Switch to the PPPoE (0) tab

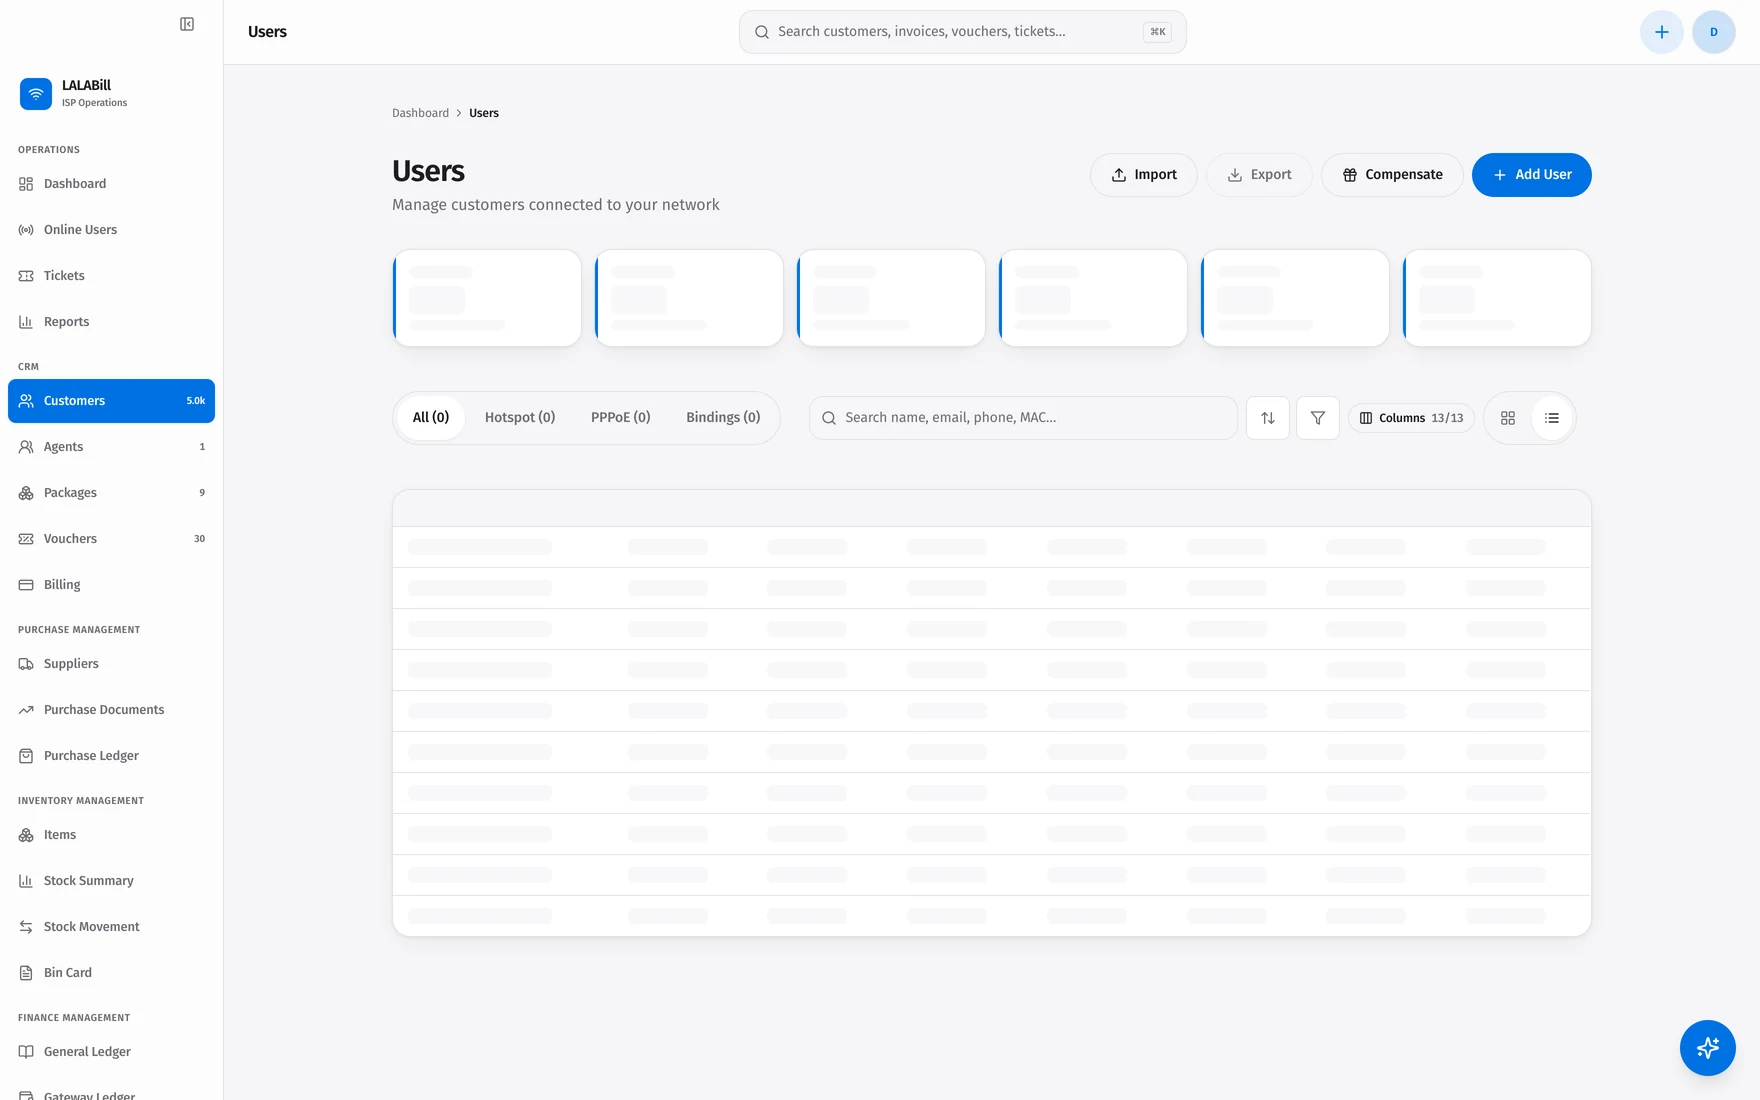tap(620, 418)
